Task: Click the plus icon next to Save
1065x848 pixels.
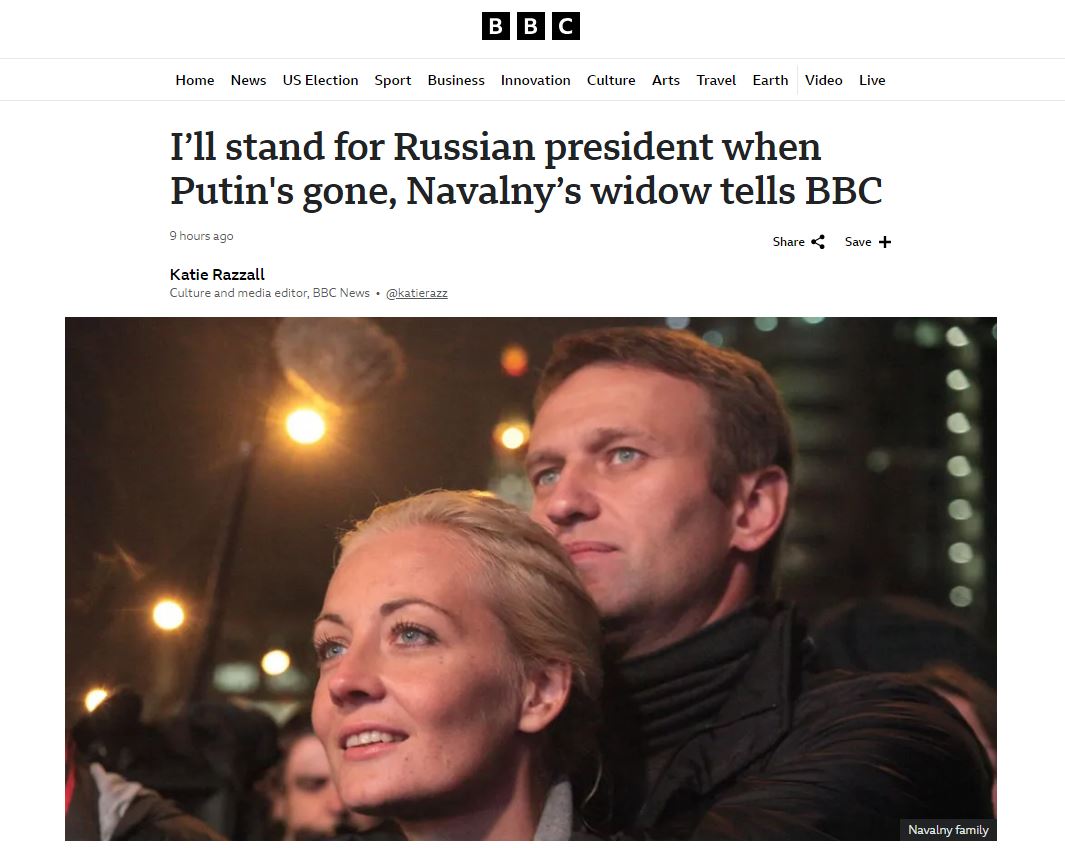Action: point(884,242)
